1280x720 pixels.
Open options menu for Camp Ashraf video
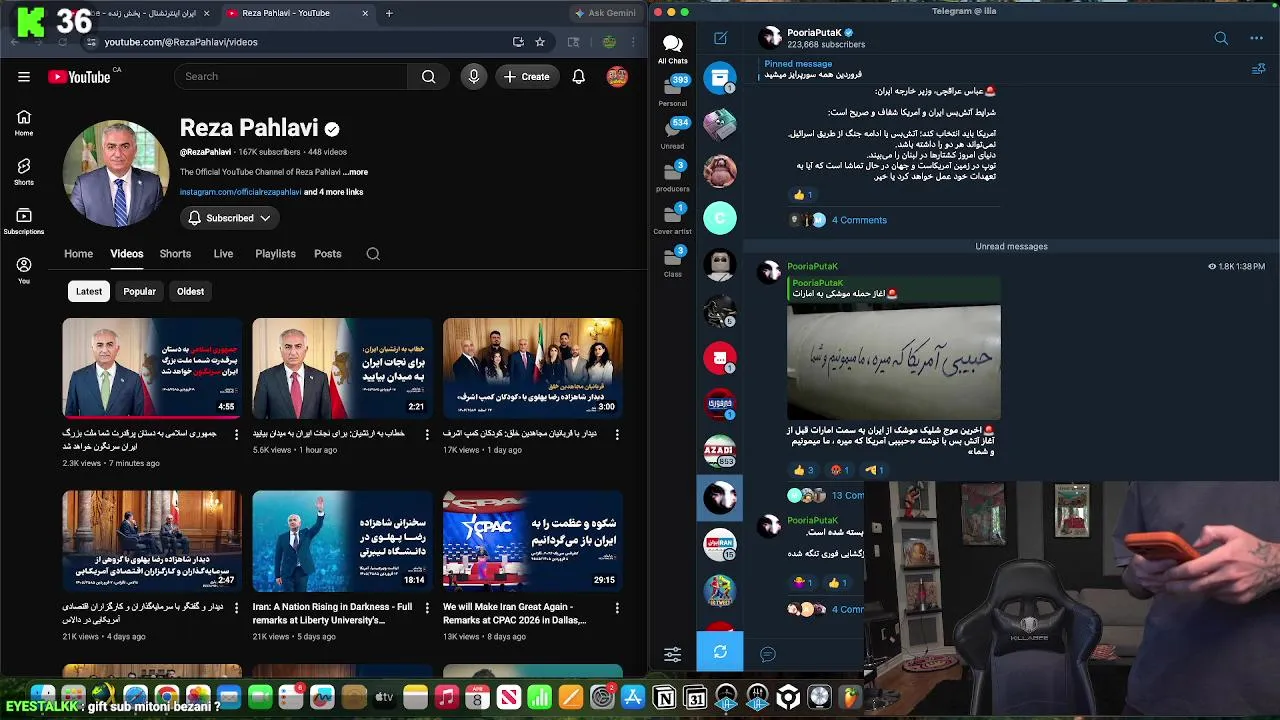click(617, 434)
